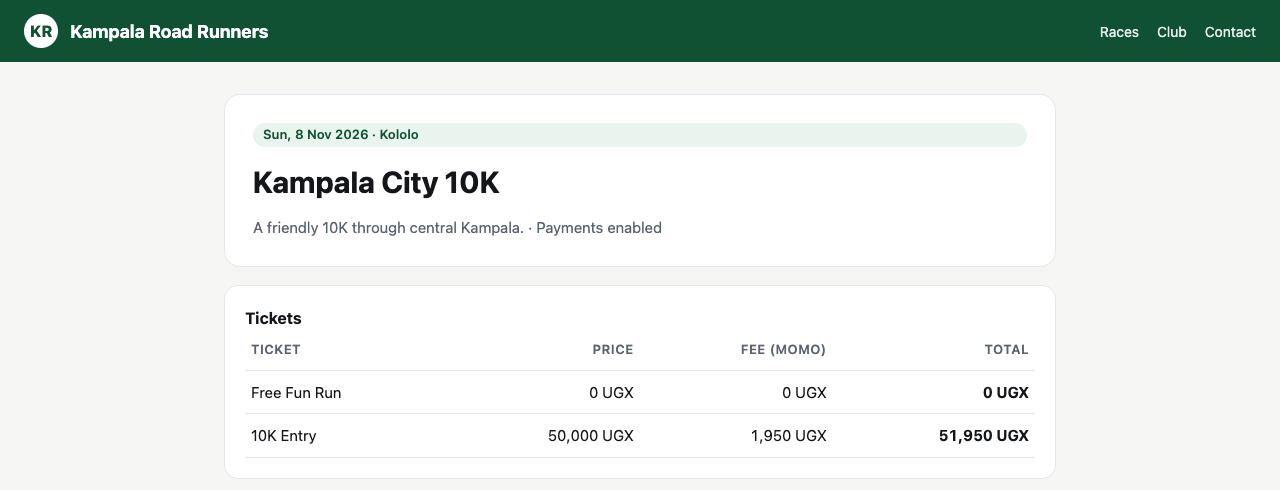Click the FEE (MOMO) column header

click(784, 350)
